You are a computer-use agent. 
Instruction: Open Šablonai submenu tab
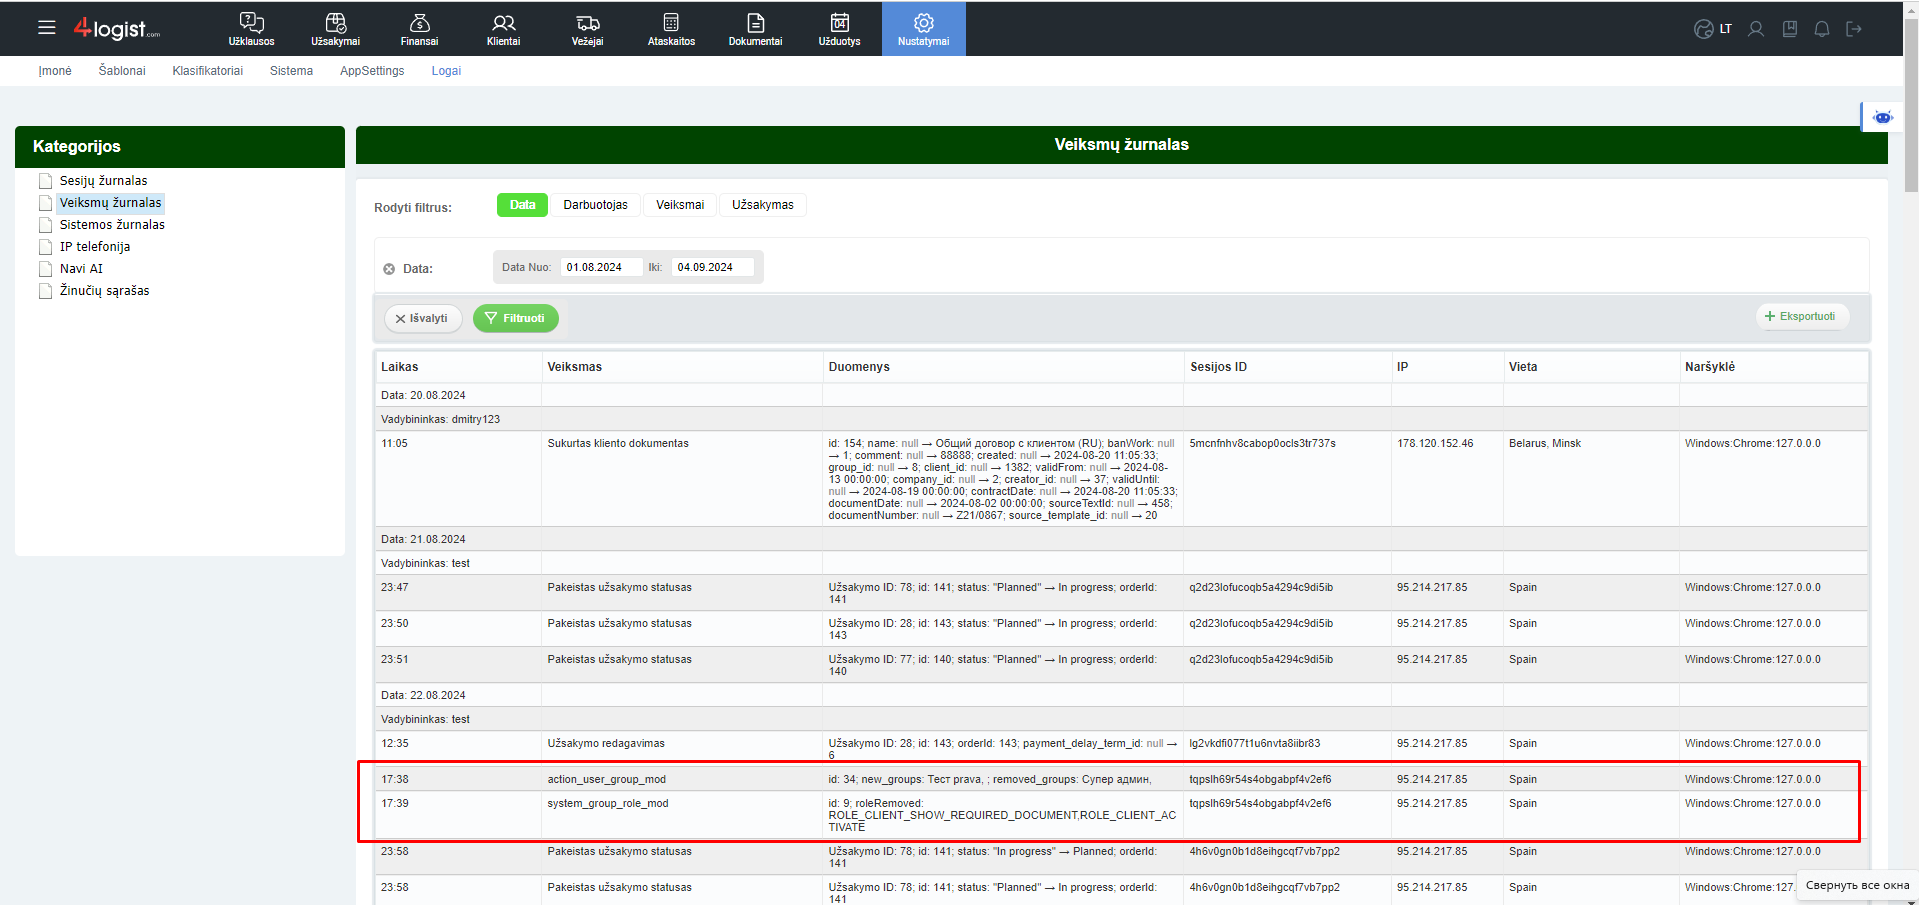tap(122, 71)
